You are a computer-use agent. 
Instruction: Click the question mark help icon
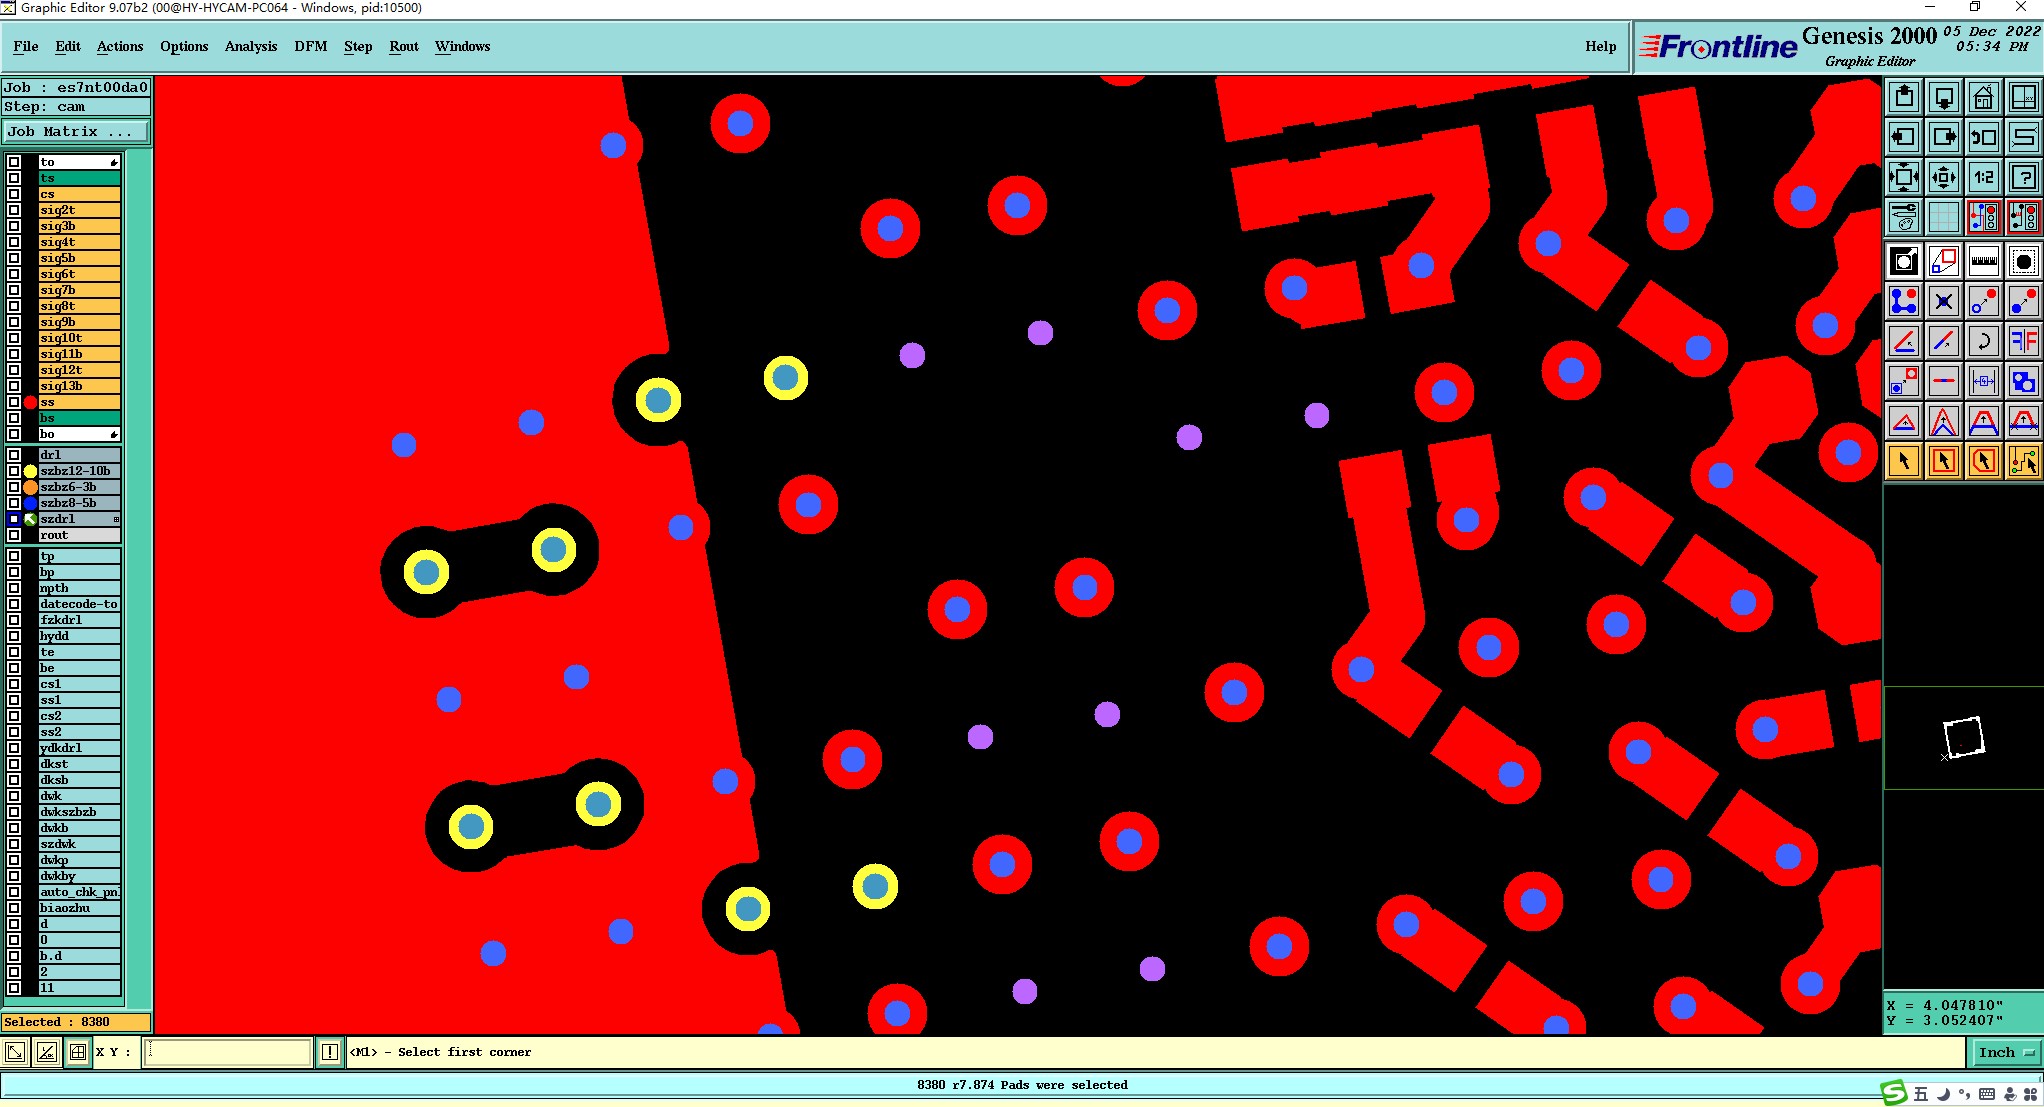pos(2023,178)
